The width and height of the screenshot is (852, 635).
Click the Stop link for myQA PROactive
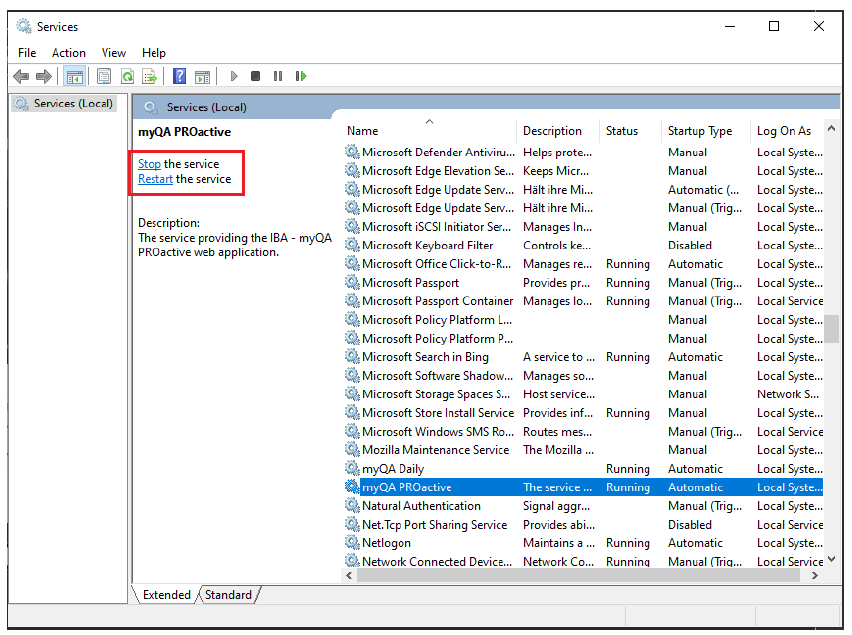point(149,164)
